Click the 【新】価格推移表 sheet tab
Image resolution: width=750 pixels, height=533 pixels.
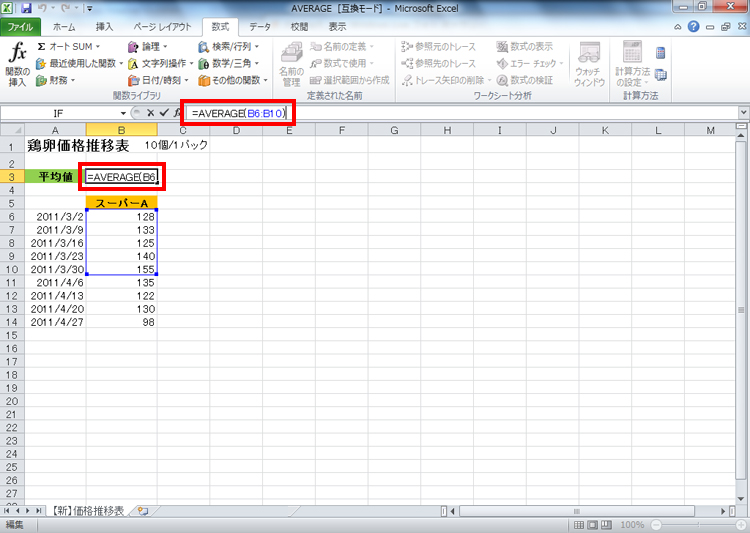(x=88, y=511)
